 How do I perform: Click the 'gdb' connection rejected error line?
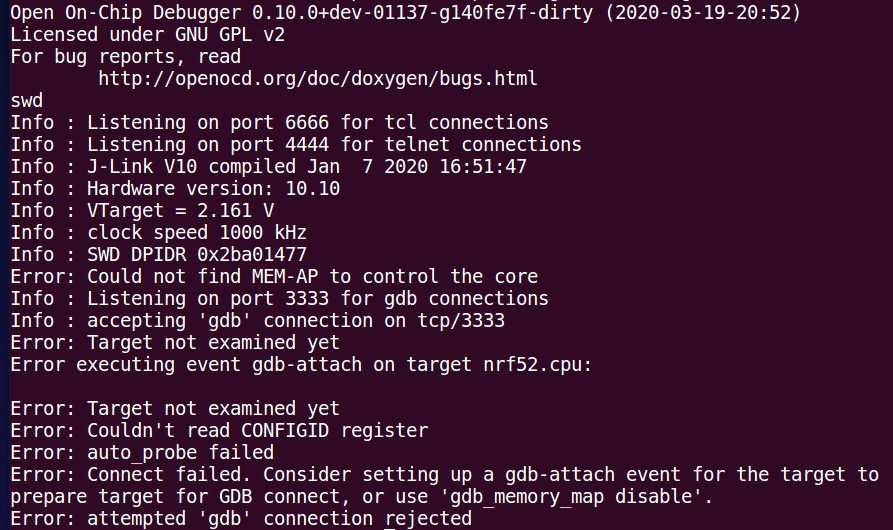[241, 518]
